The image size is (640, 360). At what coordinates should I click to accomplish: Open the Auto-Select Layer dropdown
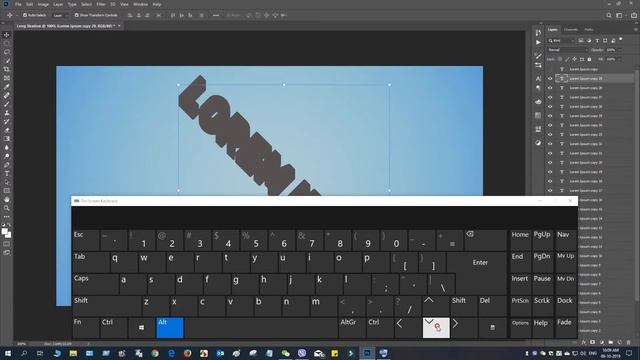(x=60, y=15)
